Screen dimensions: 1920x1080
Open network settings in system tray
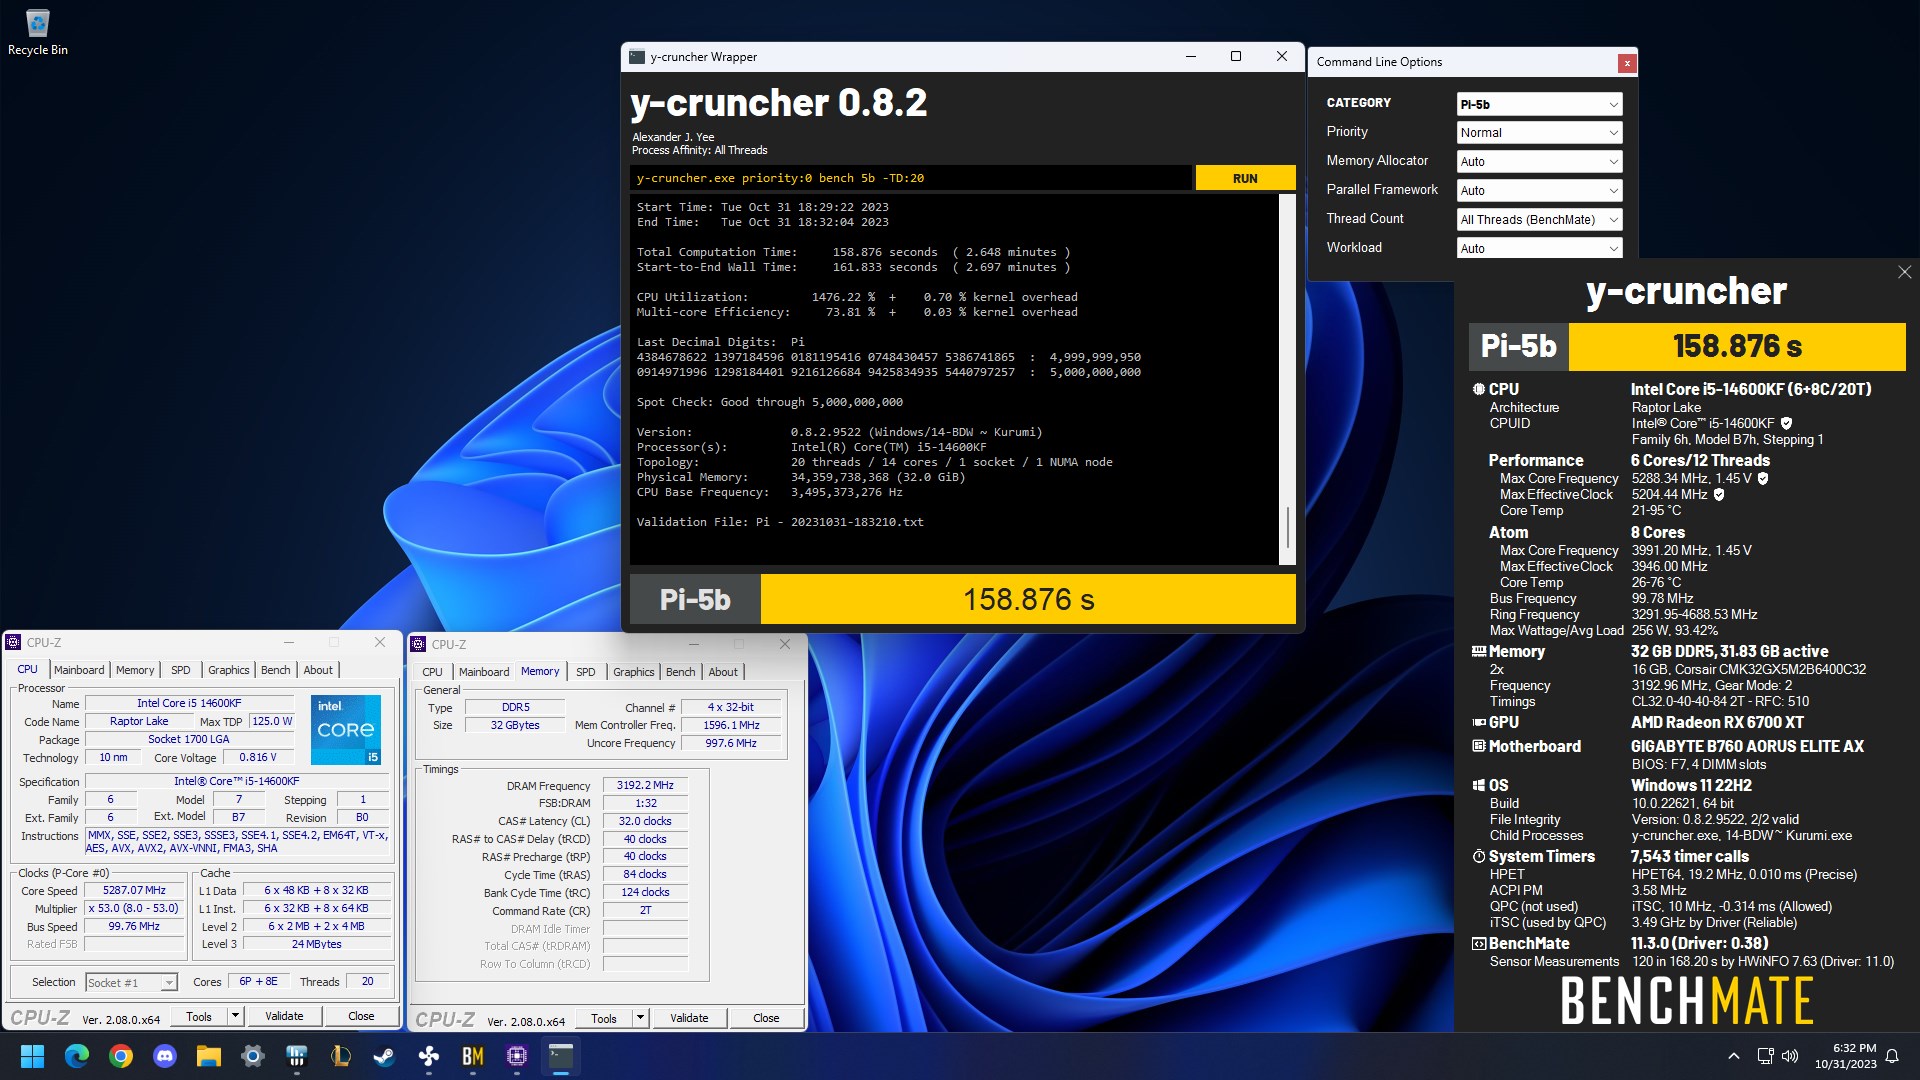(1766, 1056)
